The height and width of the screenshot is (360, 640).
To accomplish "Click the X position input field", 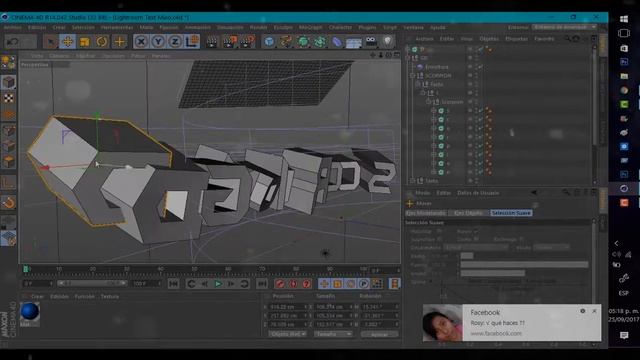I will pyautogui.click(x=287, y=307).
